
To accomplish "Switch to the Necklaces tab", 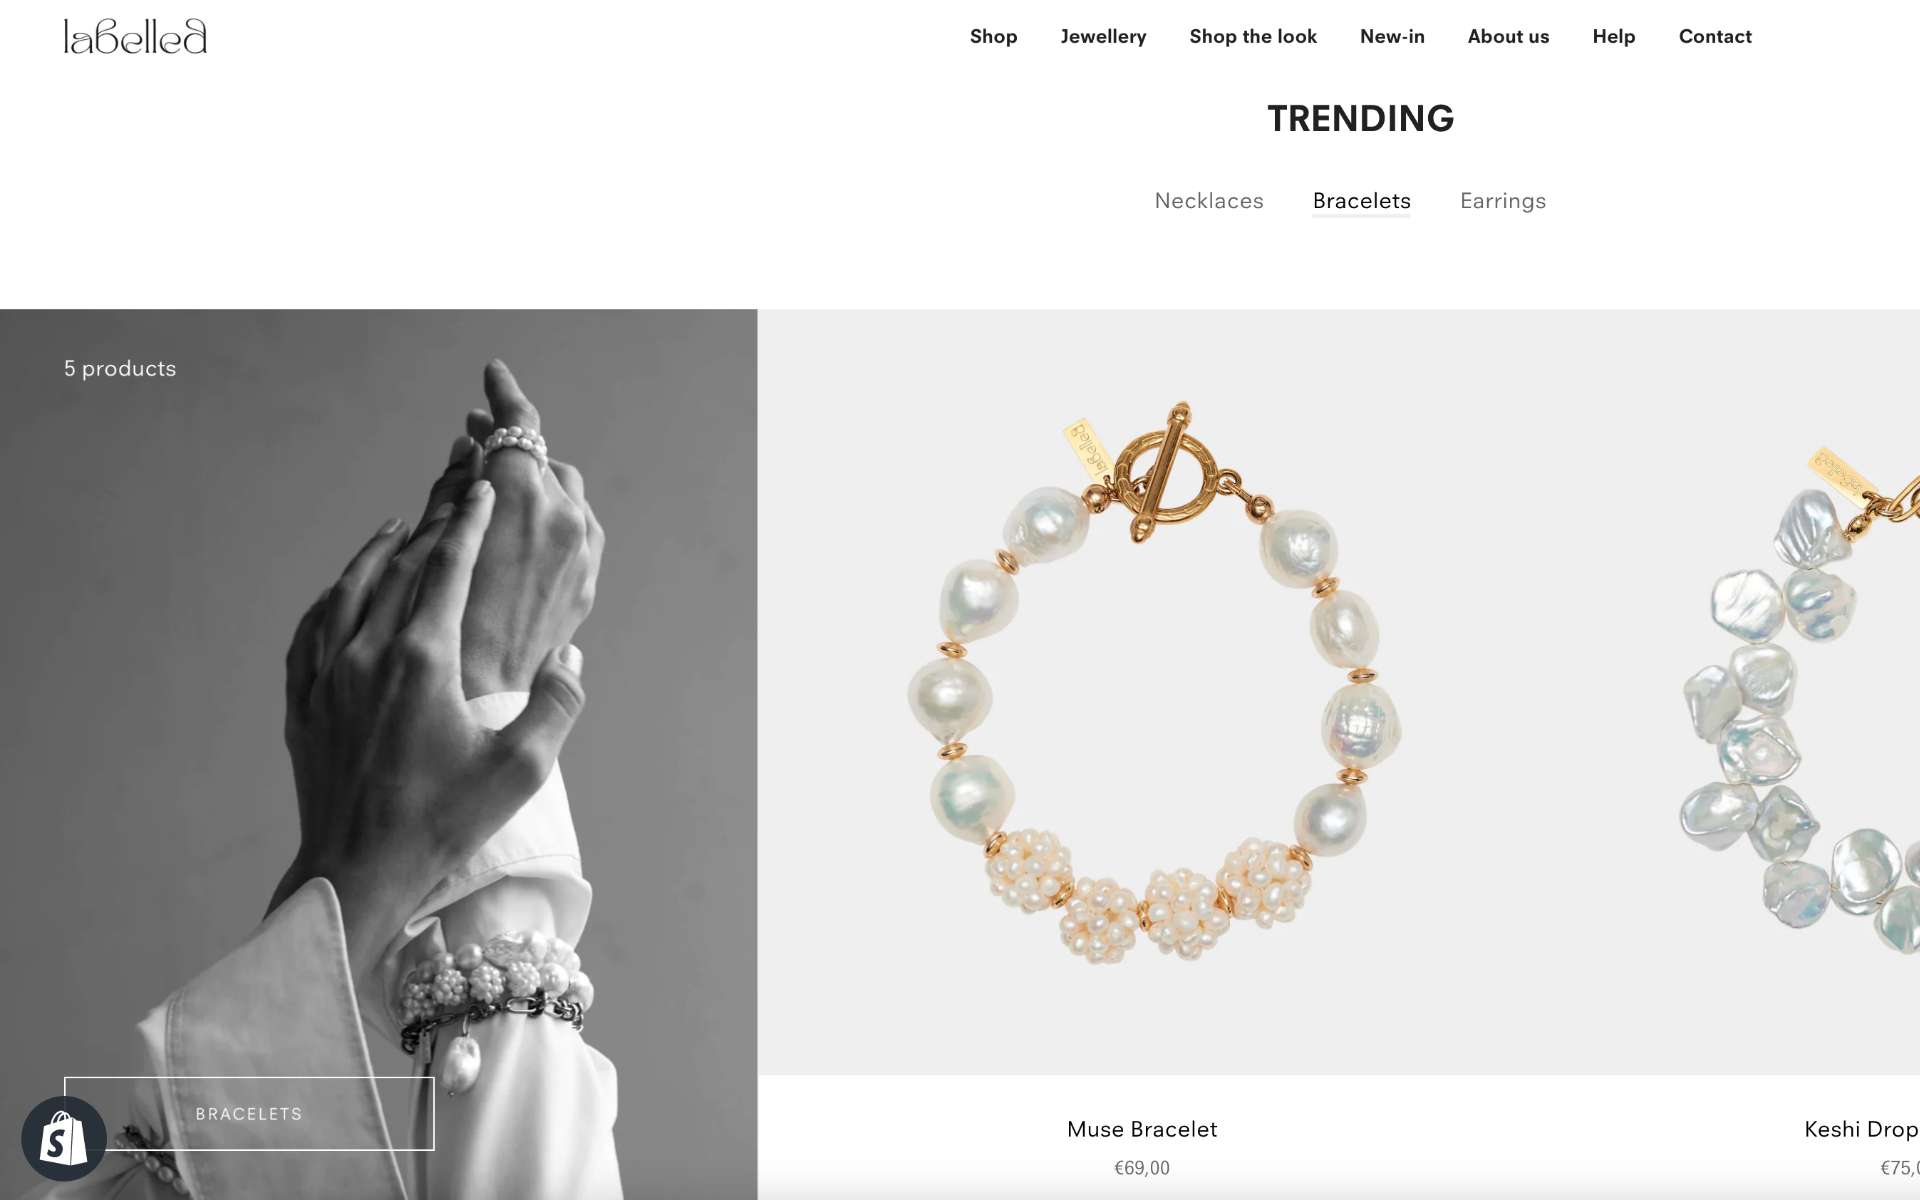I will click(1209, 201).
